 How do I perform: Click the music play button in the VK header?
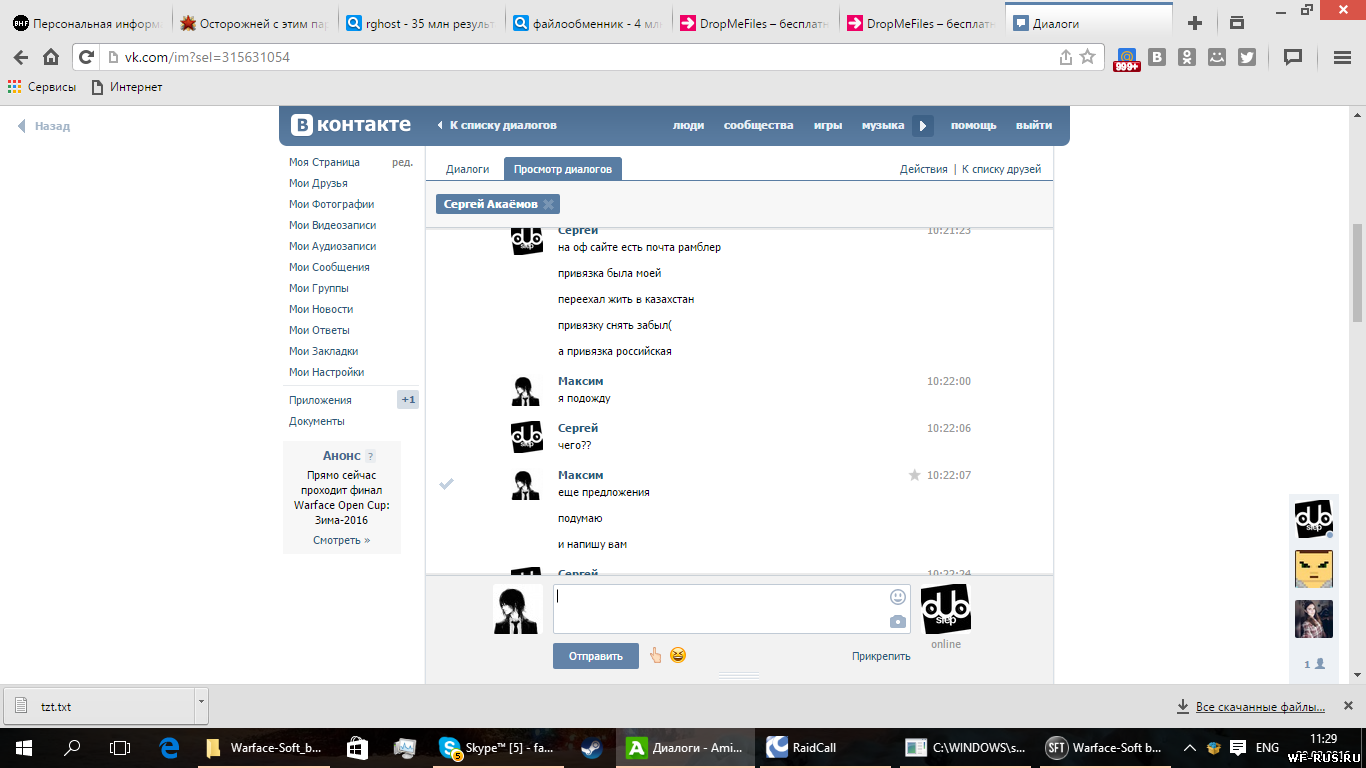(x=923, y=126)
